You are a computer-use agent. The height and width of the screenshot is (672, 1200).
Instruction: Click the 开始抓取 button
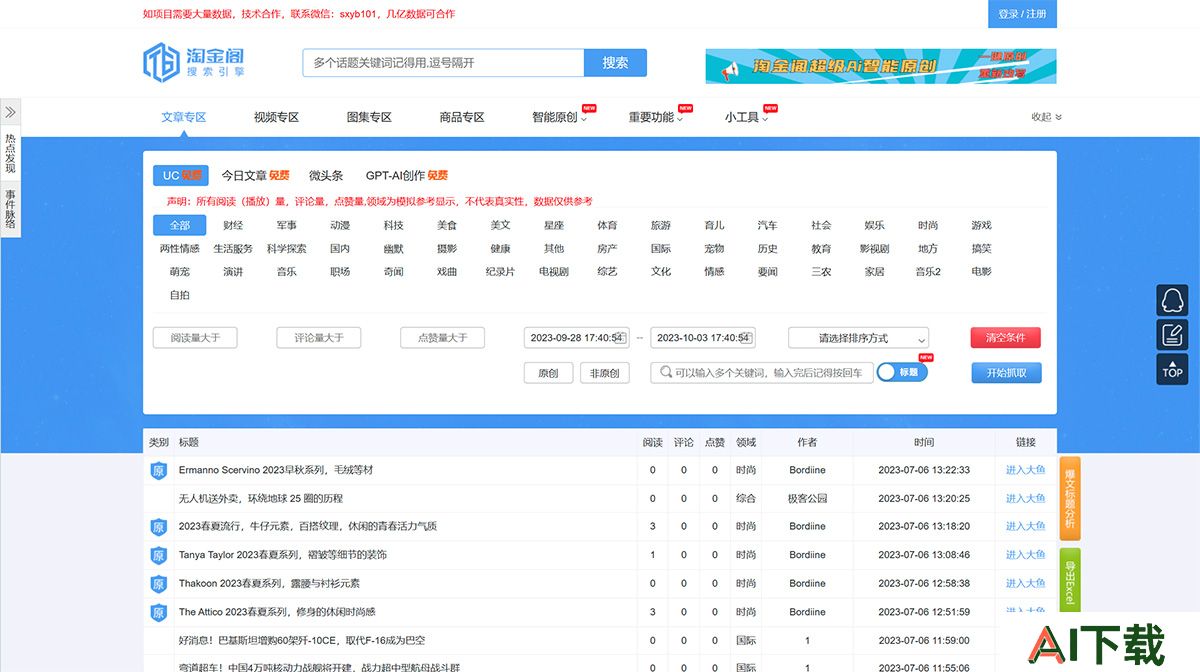(x=1006, y=373)
